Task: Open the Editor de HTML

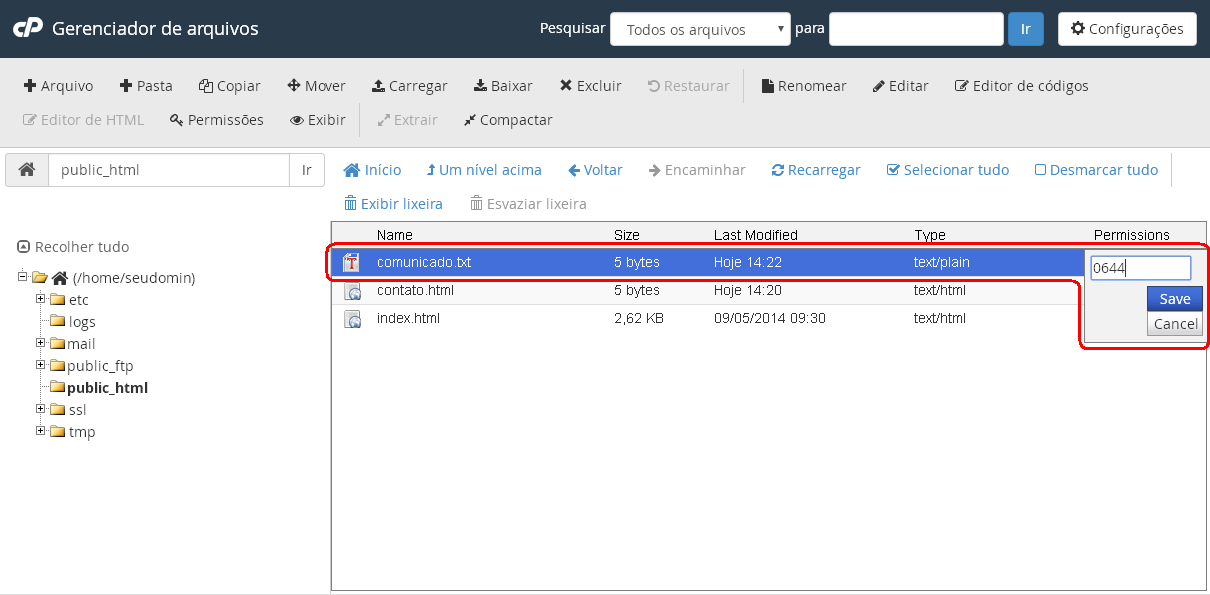Action: (83, 120)
